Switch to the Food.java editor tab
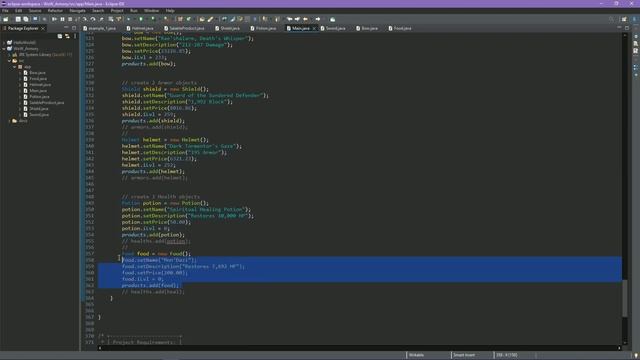The width and height of the screenshot is (640, 360). (400, 29)
